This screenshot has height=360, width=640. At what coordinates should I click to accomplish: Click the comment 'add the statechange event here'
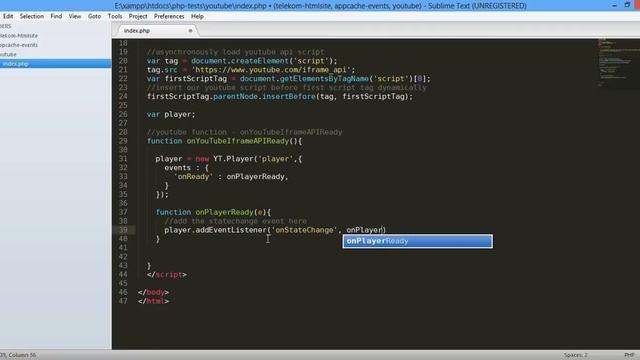pyautogui.click(x=236, y=221)
